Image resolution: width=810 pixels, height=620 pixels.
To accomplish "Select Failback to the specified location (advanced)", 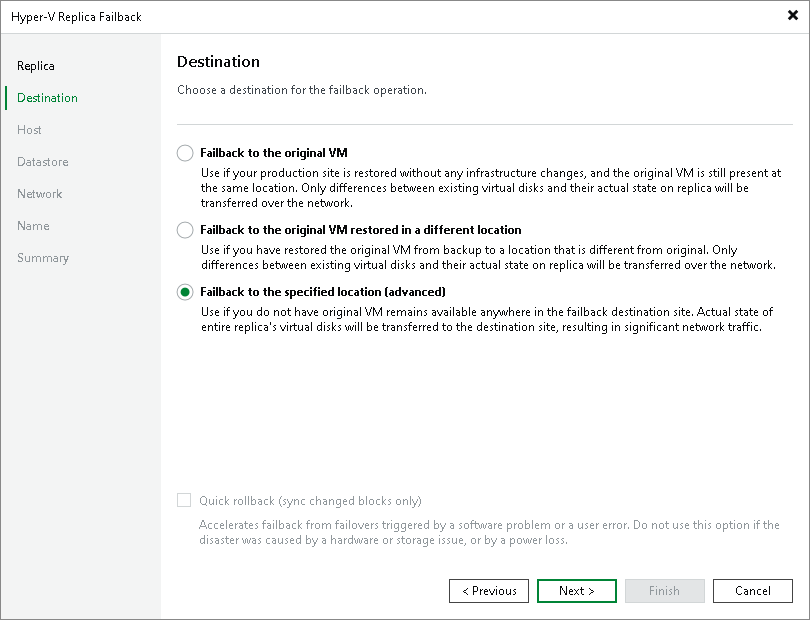I will [185, 292].
